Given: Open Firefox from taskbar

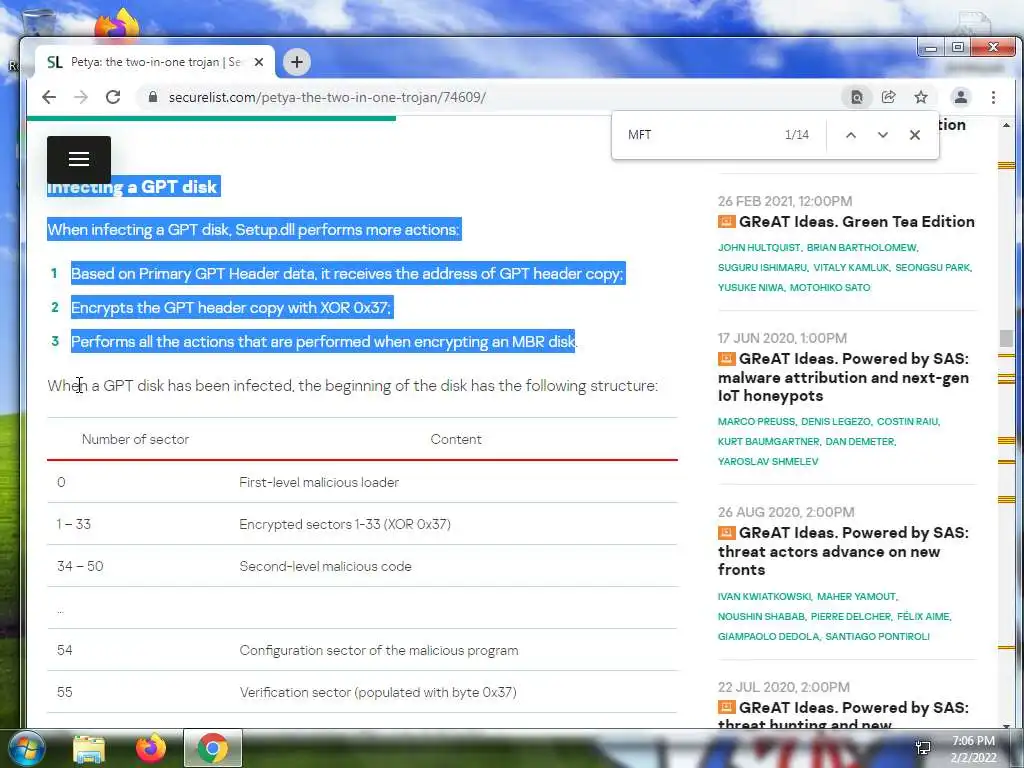Looking at the screenshot, I should click(151, 748).
